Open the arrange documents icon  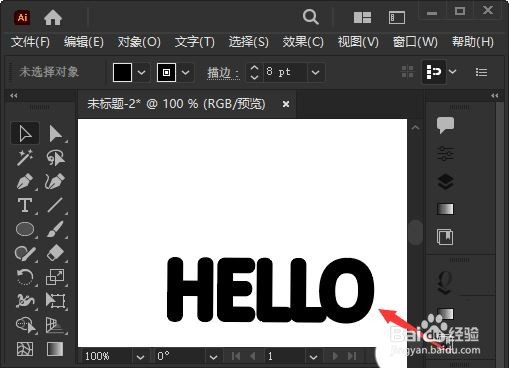click(362, 17)
